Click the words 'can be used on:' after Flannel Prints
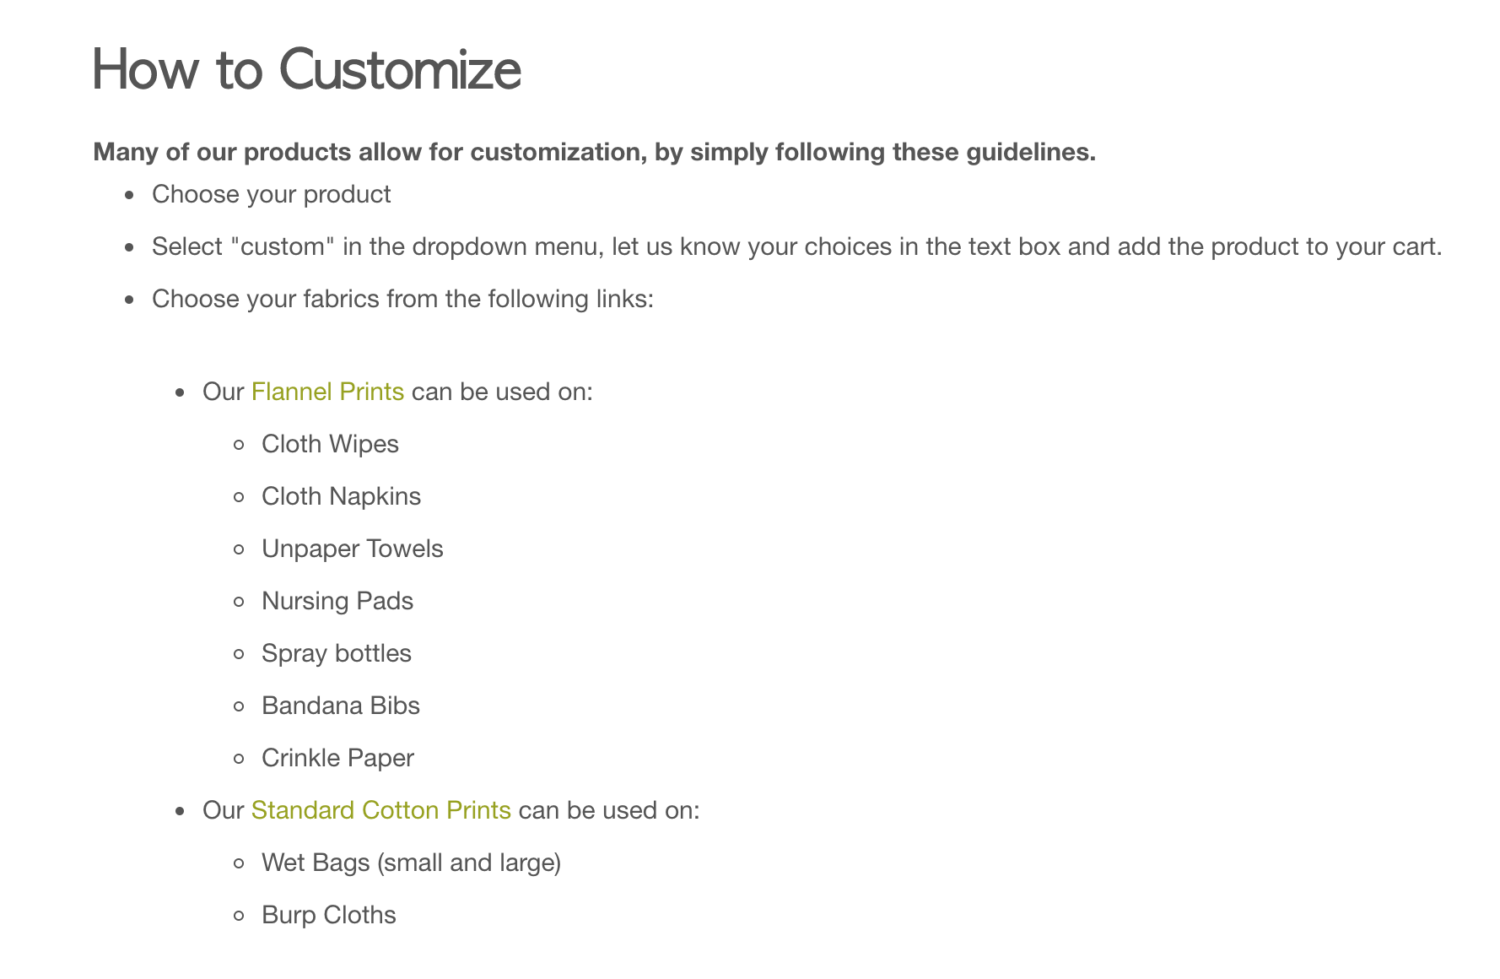Viewport: 1500px width, 979px height. [502, 391]
